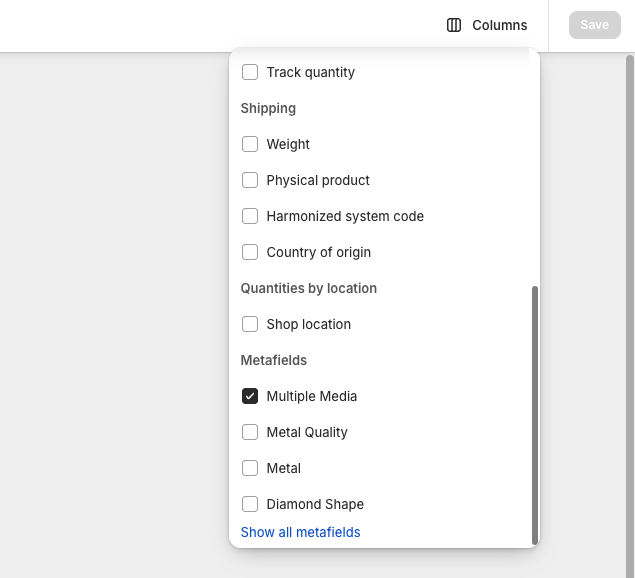635x578 pixels.
Task: Enable the Track quantity checkbox
Action: point(250,72)
